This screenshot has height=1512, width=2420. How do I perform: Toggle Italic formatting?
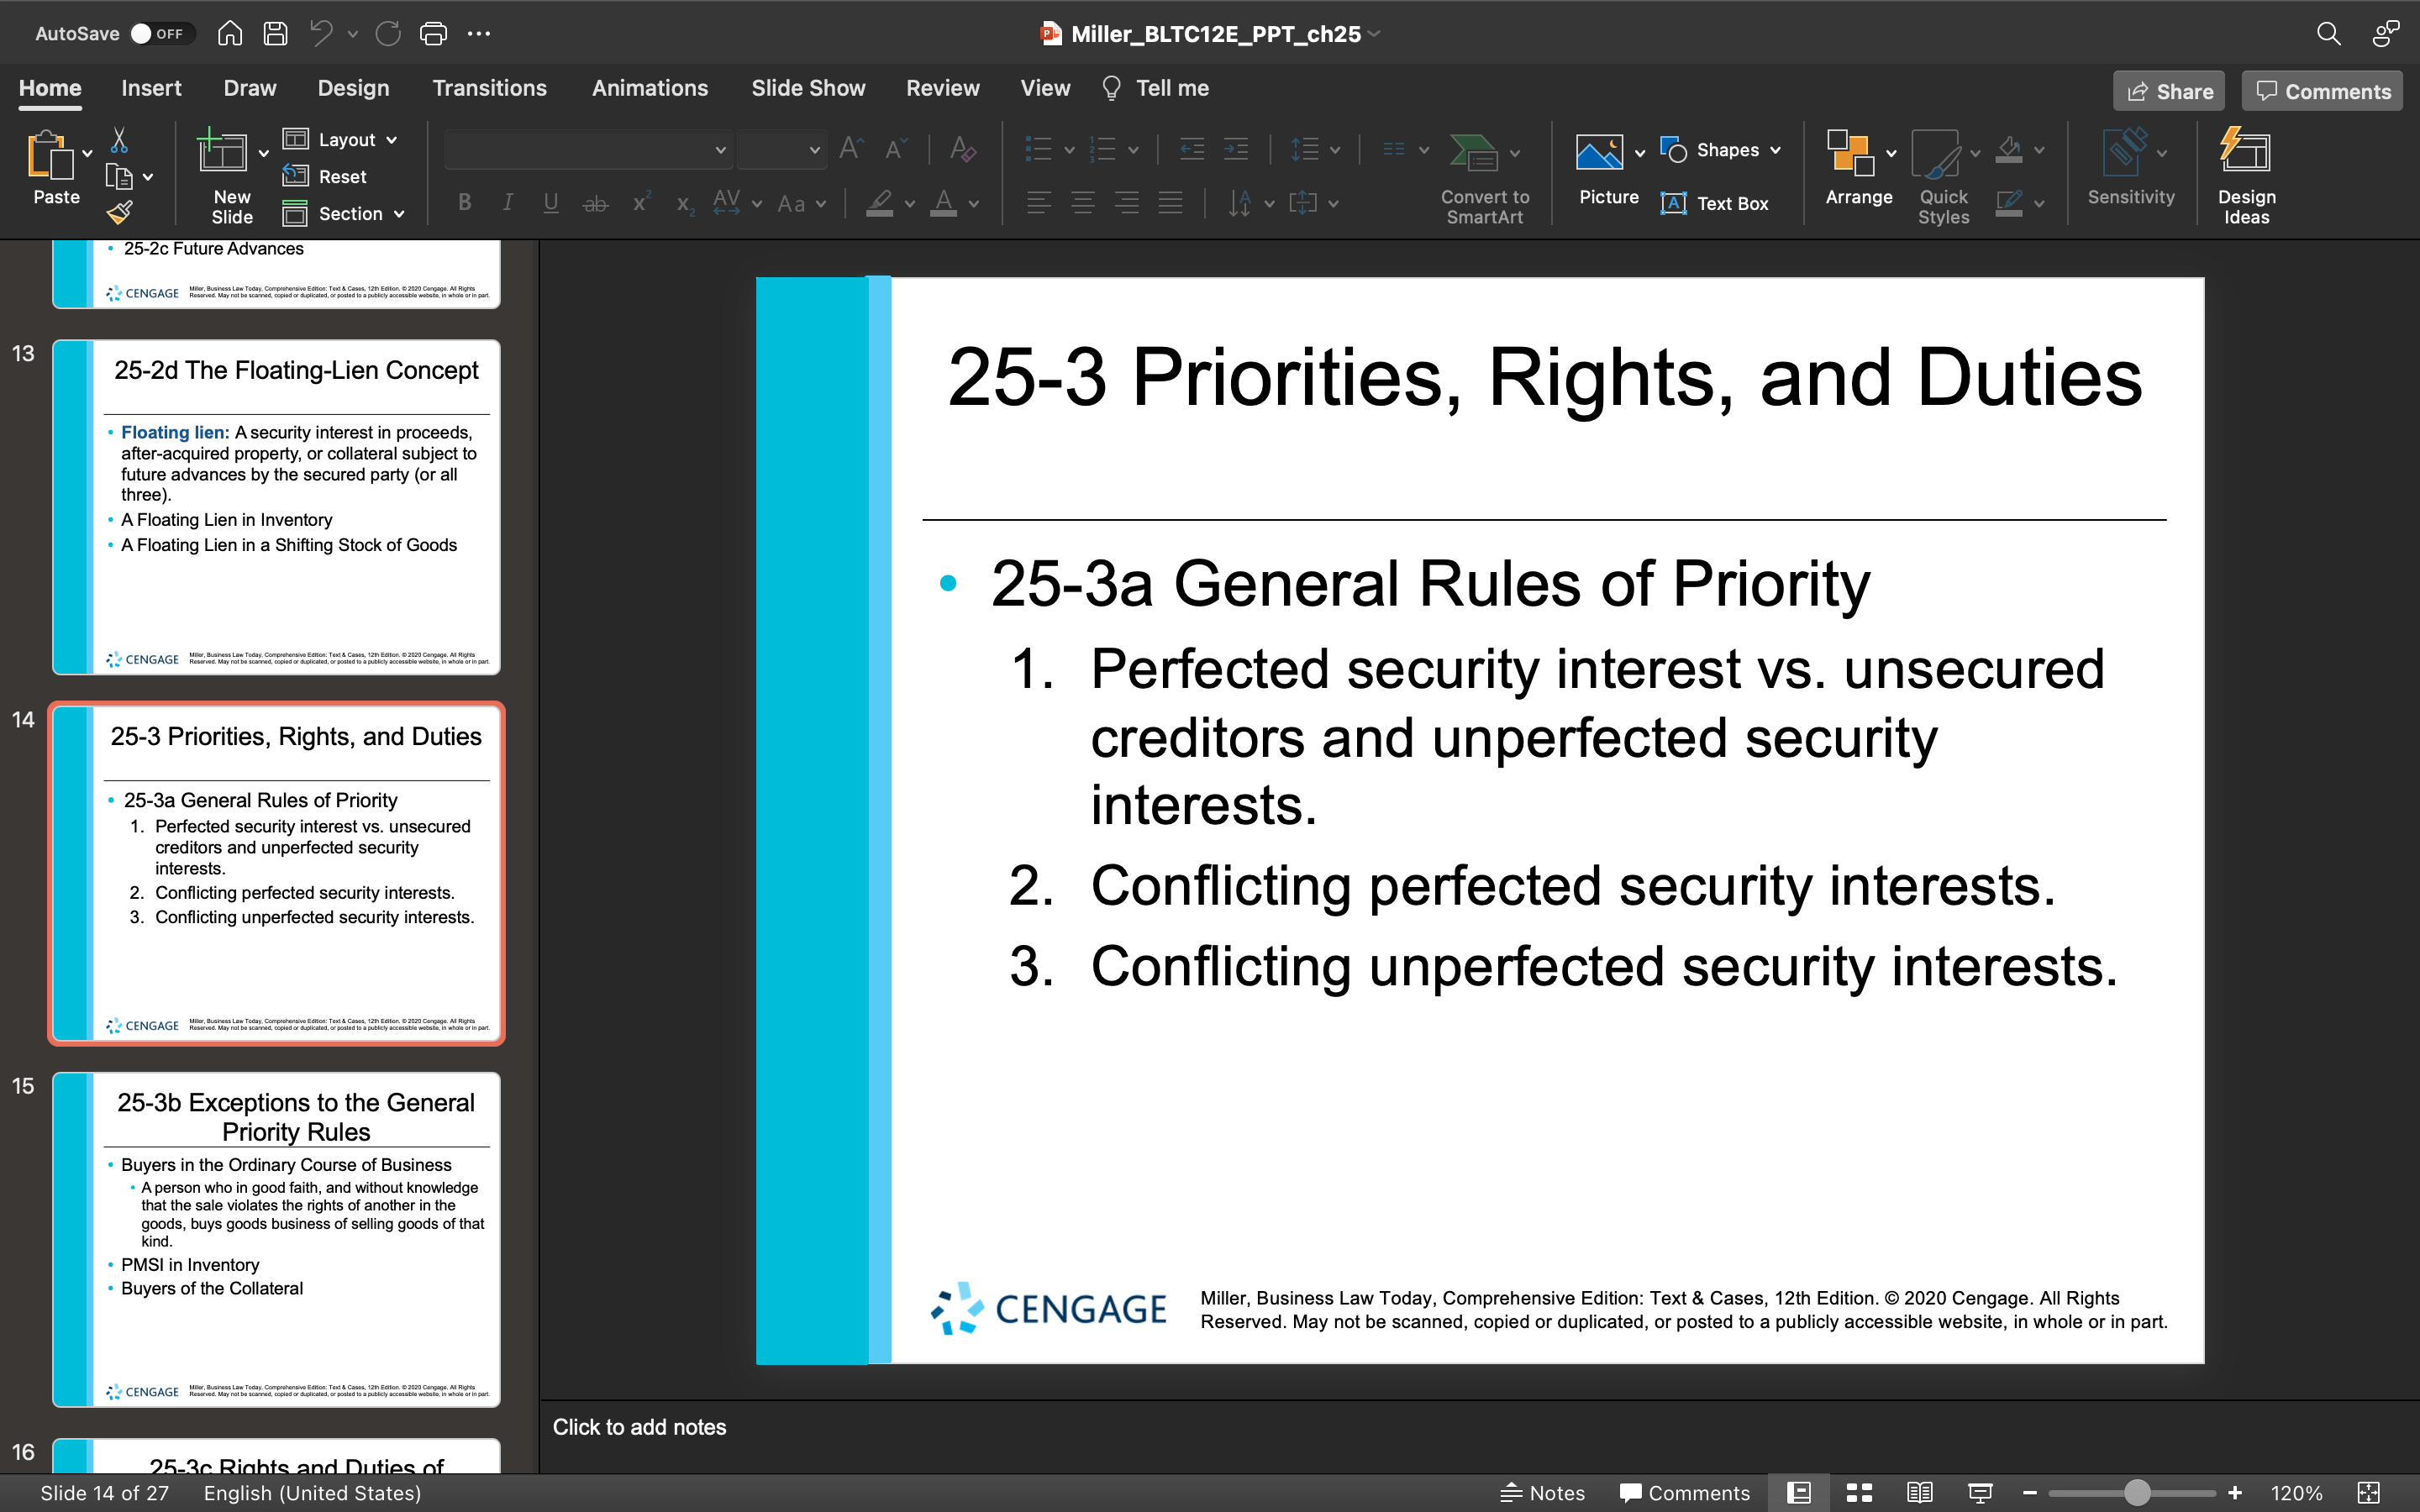pyautogui.click(x=507, y=203)
